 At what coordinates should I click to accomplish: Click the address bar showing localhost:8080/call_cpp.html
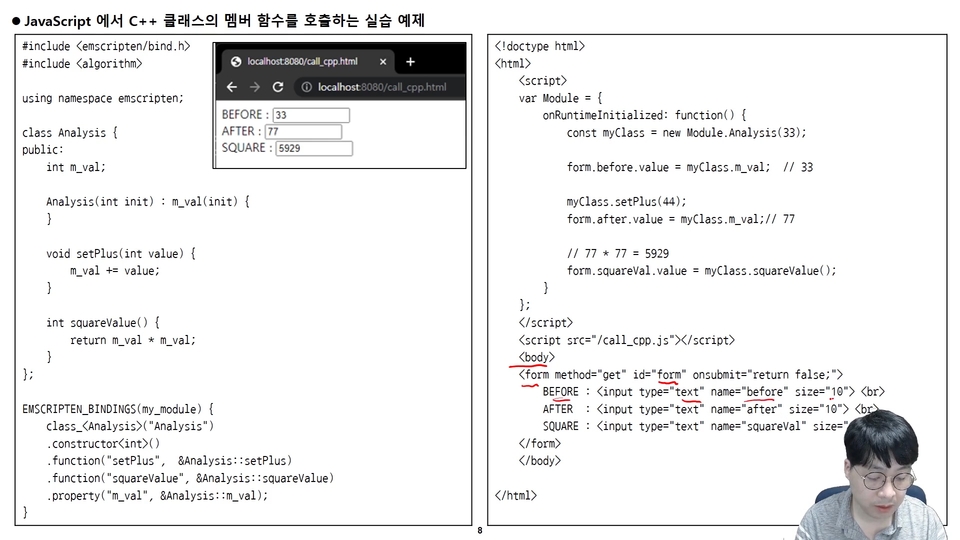381,87
